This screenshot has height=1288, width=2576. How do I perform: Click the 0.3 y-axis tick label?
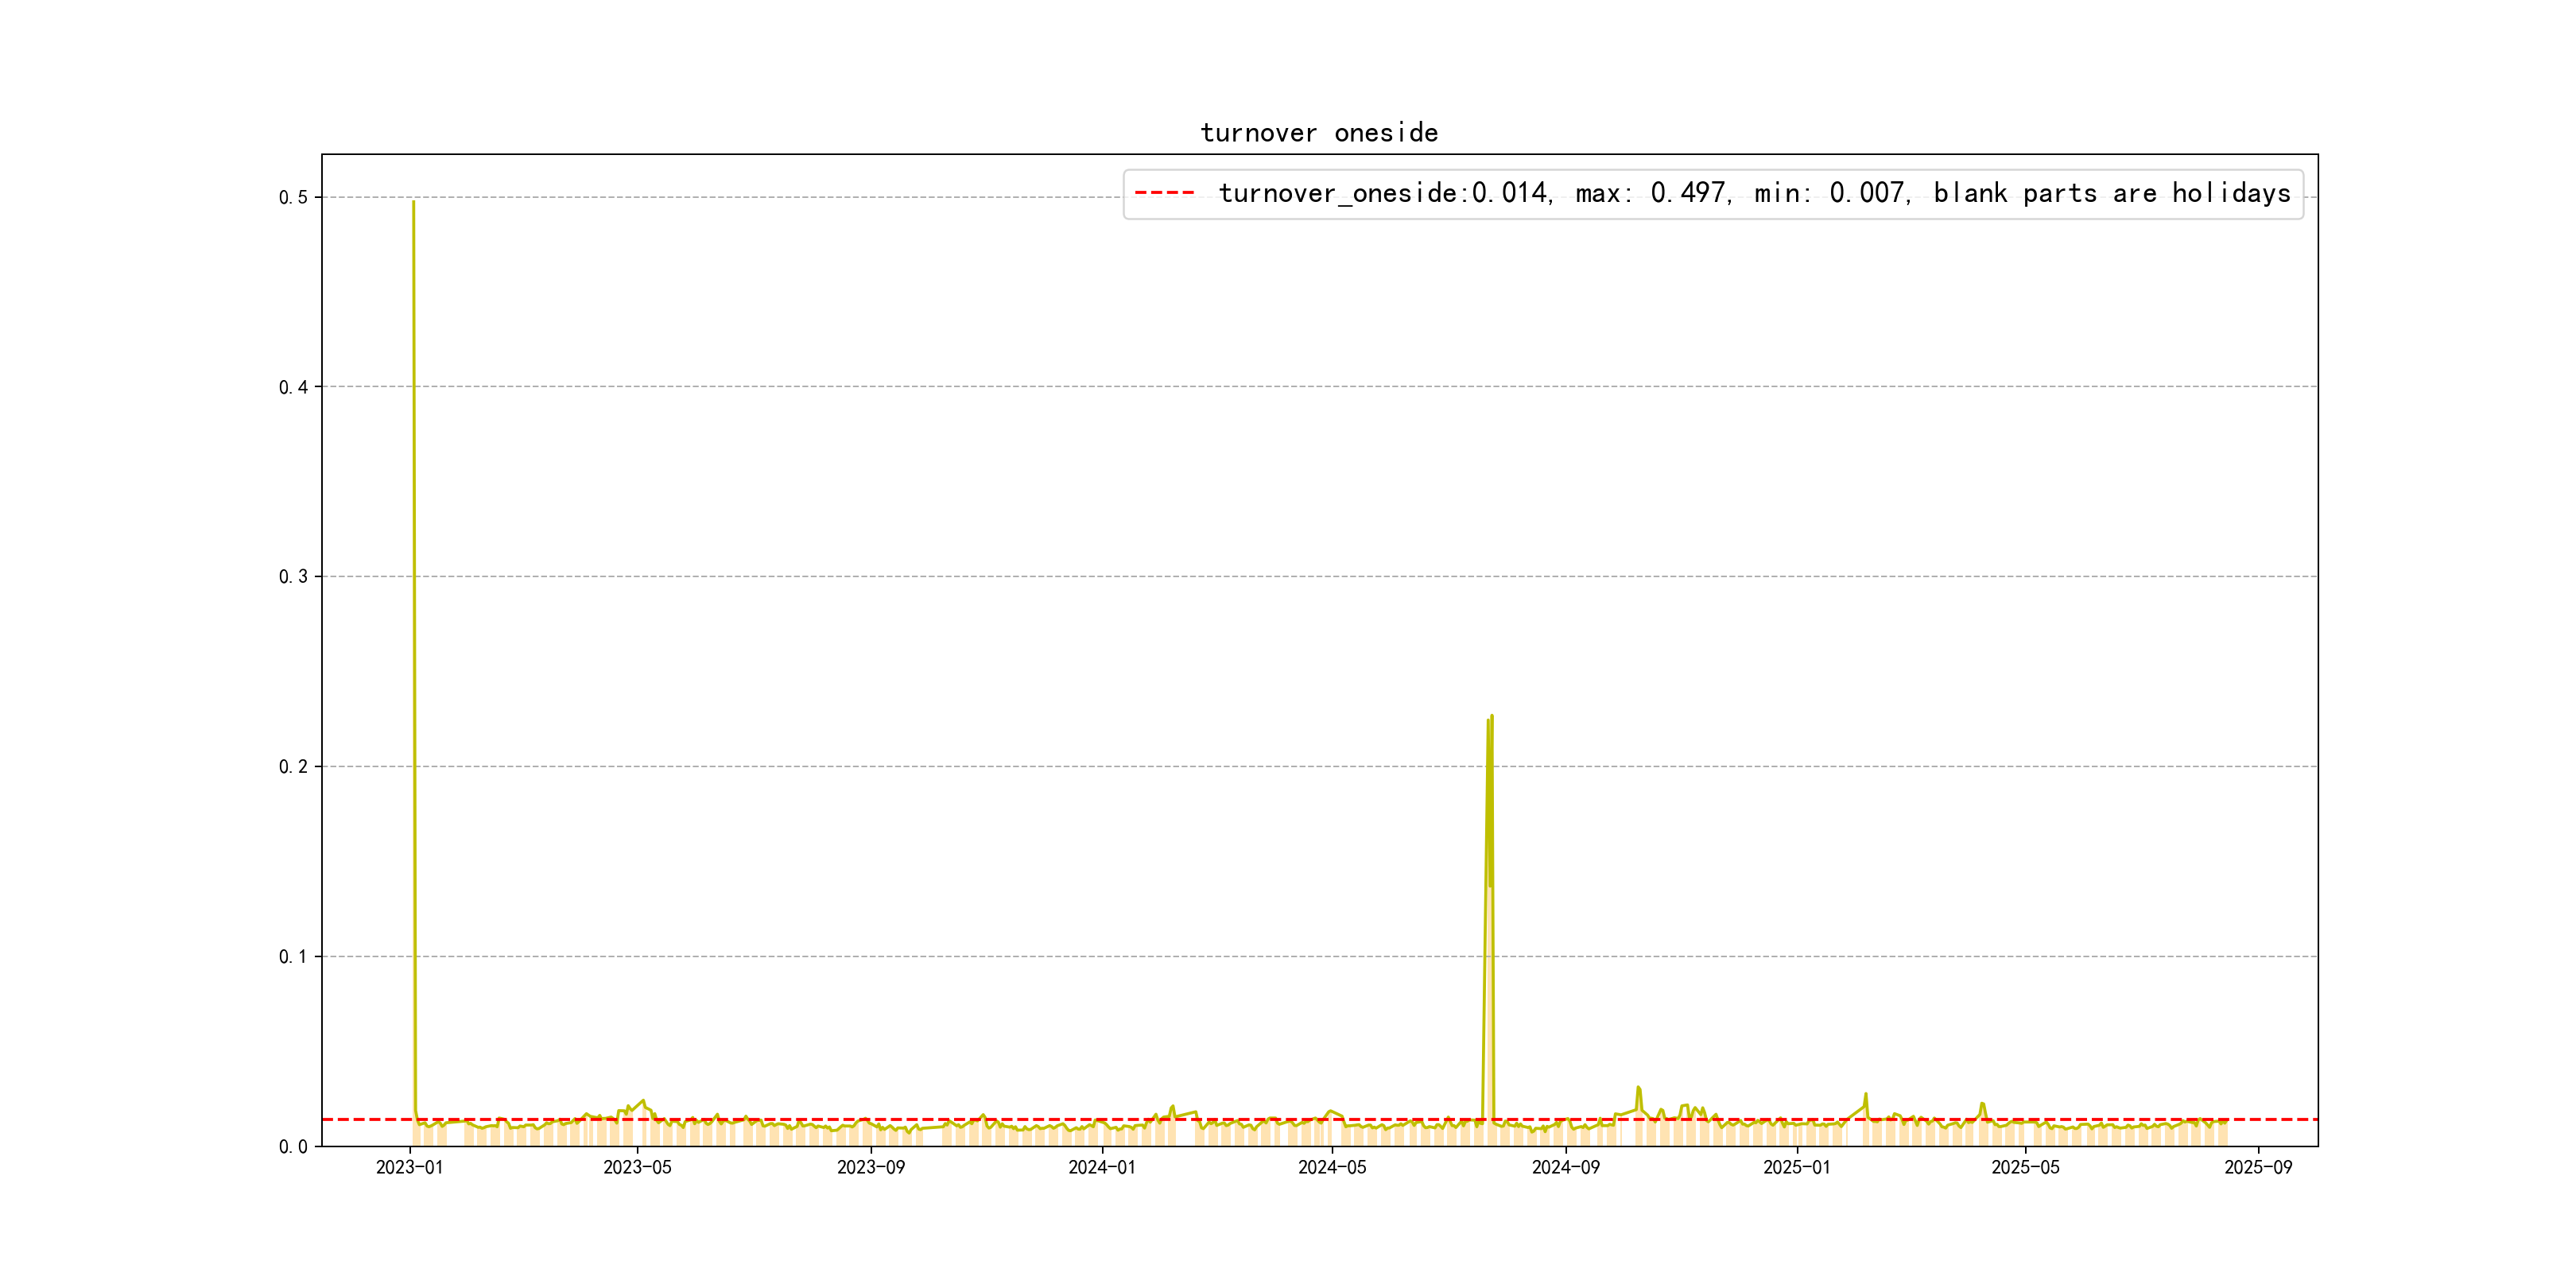click(x=293, y=577)
